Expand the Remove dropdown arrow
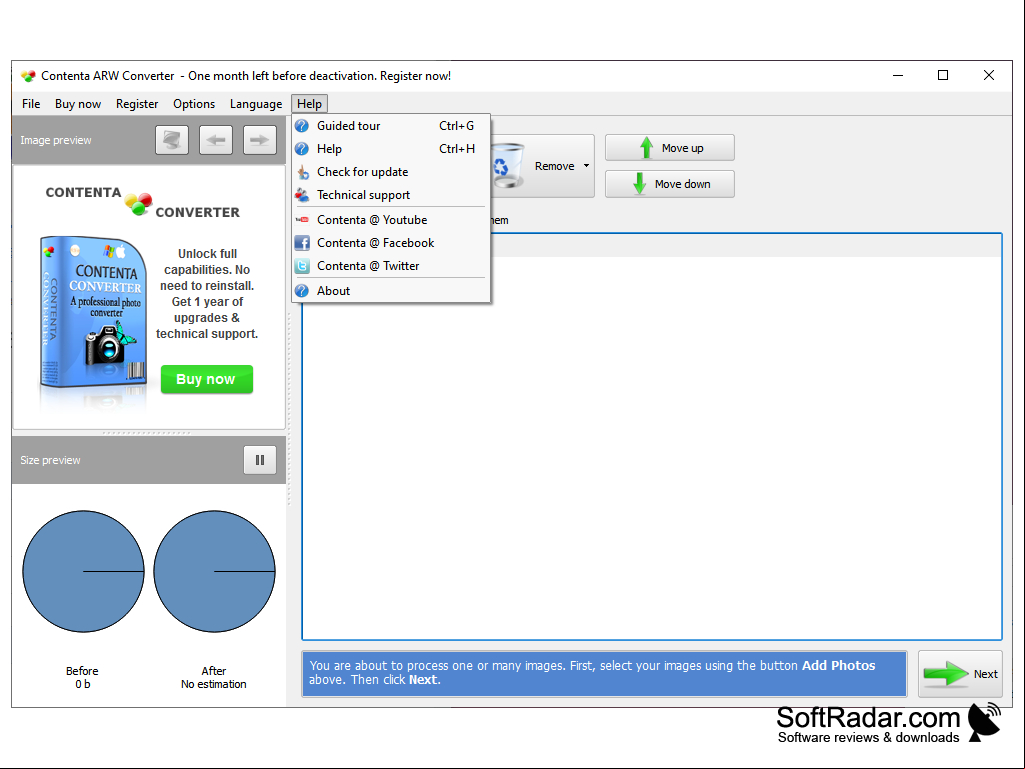 [586, 166]
